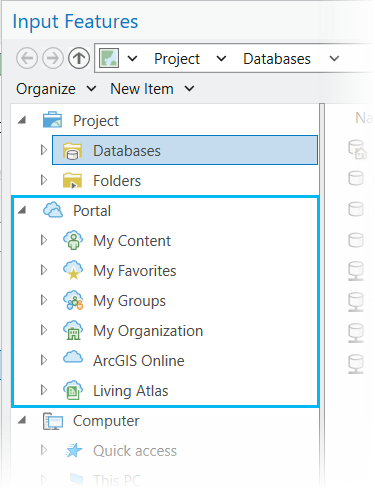The width and height of the screenshot is (375, 489).
Task: Click Databases in the path bar
Action: click(x=277, y=59)
